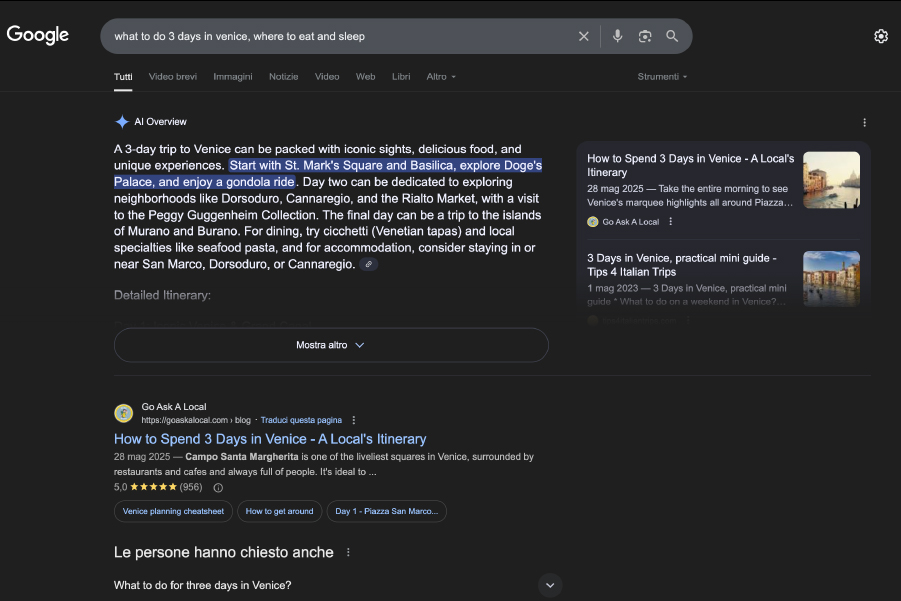Click the highlighted St. Mark's Square text

tap(328, 174)
